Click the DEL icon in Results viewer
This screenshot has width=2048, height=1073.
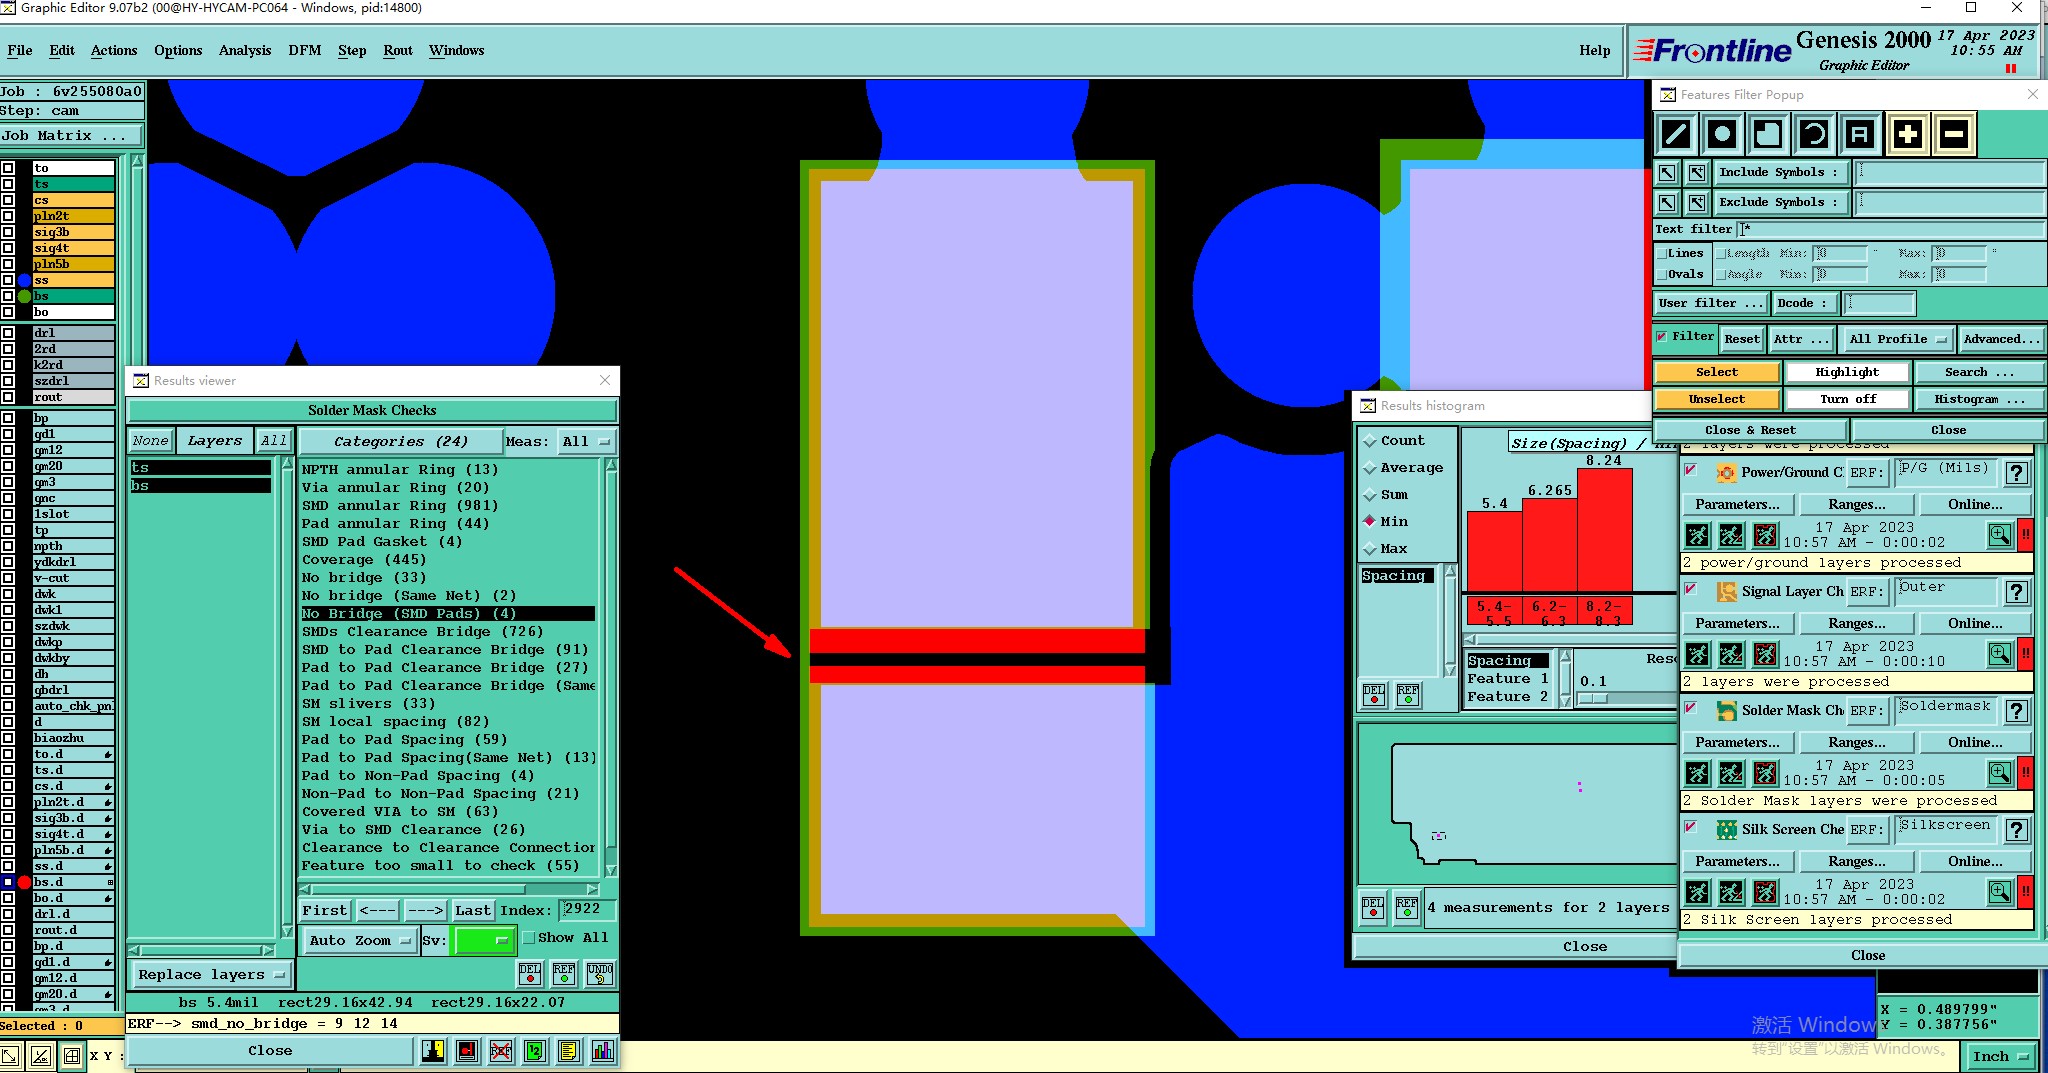pos(530,973)
